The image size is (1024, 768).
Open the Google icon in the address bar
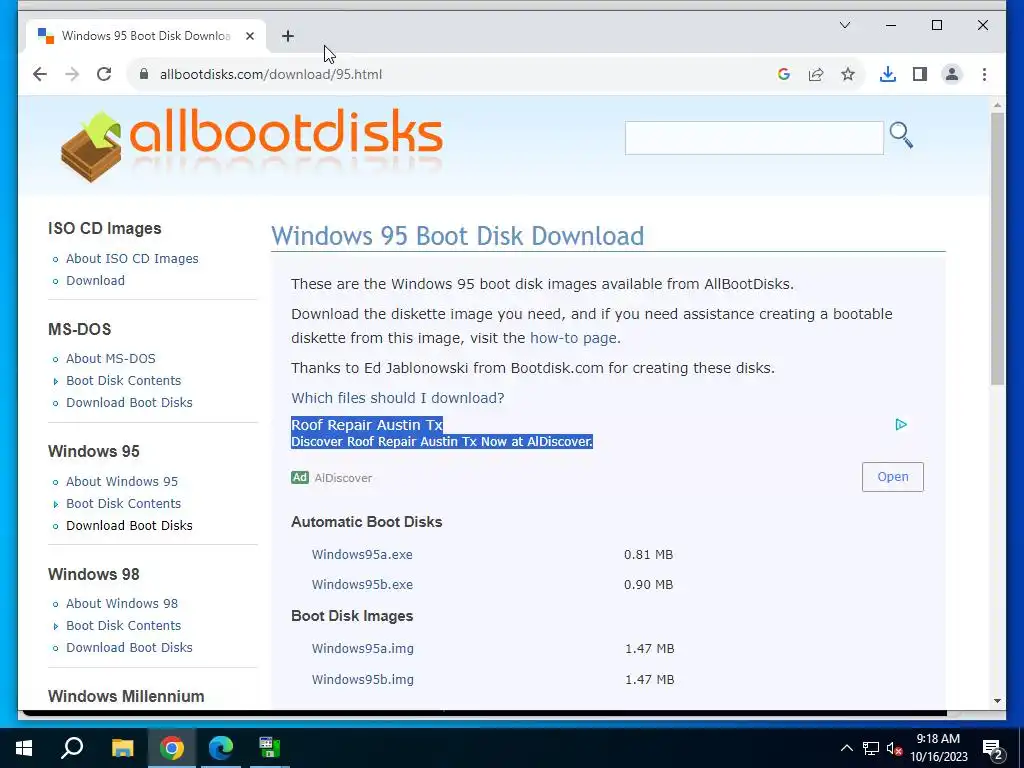click(x=784, y=74)
